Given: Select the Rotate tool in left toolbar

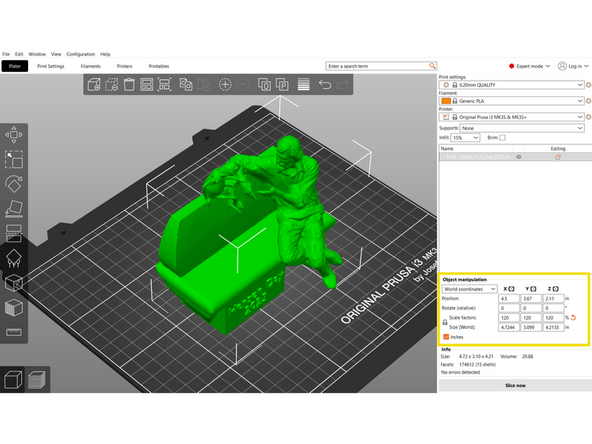Looking at the screenshot, I should tap(14, 184).
